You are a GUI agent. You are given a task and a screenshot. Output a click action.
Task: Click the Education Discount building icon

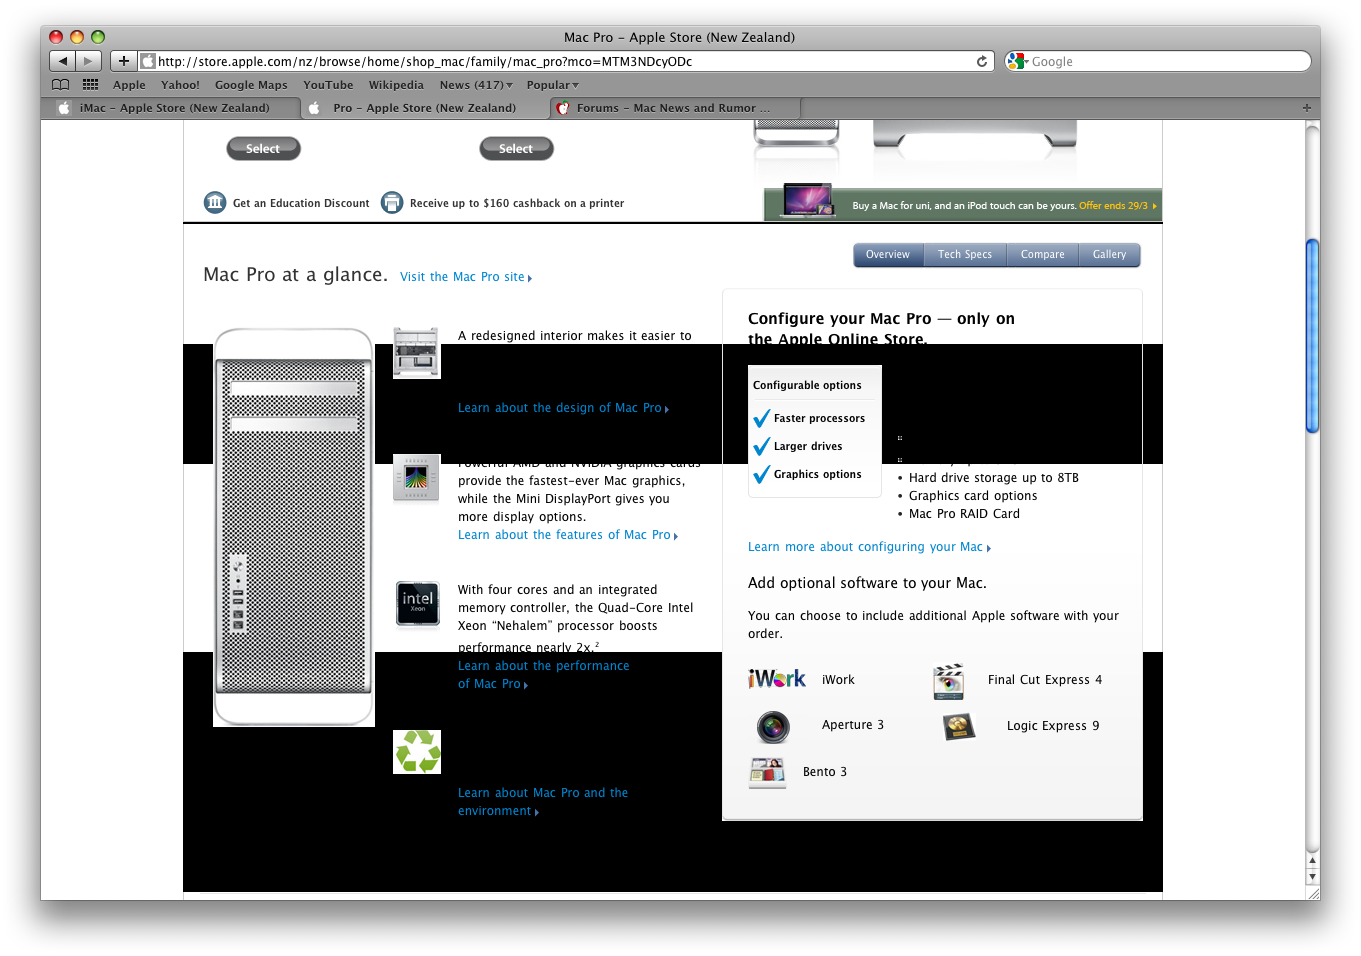[215, 203]
